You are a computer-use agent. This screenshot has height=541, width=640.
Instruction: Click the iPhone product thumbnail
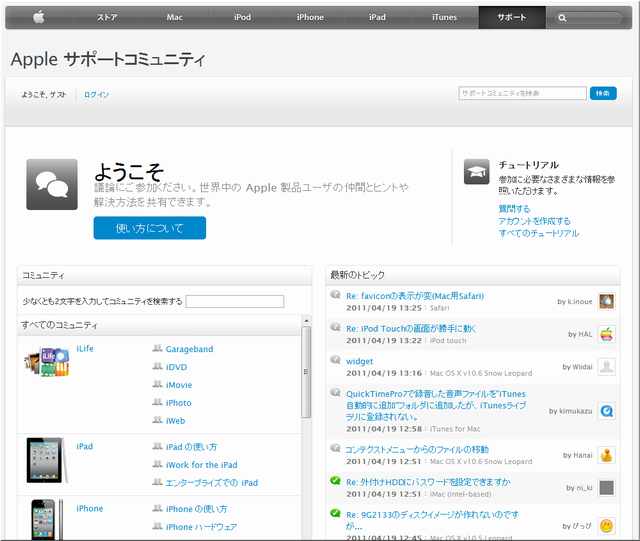pyautogui.click(x=46, y=519)
